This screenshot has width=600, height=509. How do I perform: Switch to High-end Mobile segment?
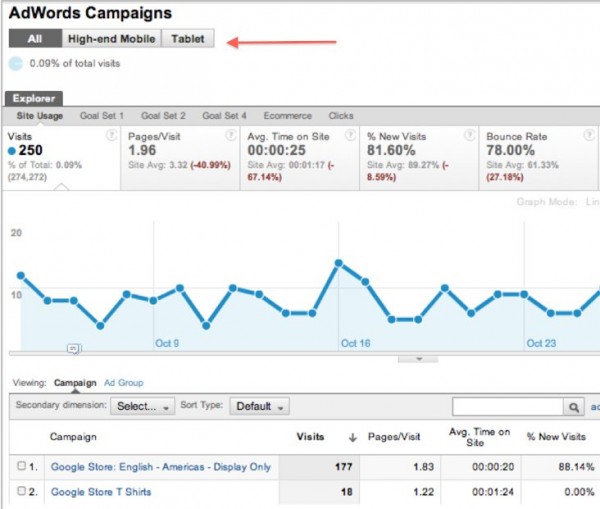pyautogui.click(x=111, y=39)
